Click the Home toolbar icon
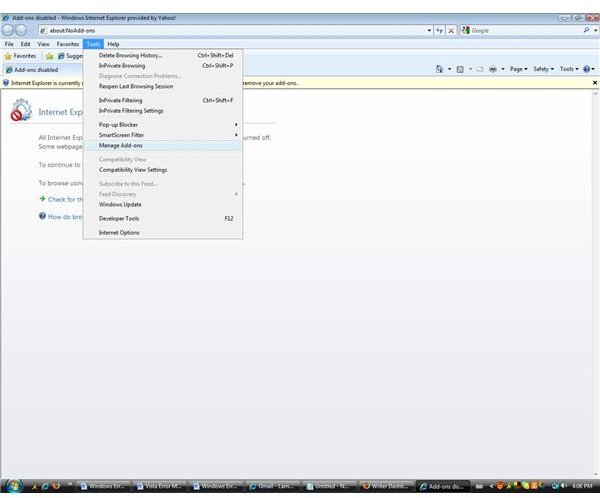This screenshot has height=498, width=600. click(x=439, y=69)
